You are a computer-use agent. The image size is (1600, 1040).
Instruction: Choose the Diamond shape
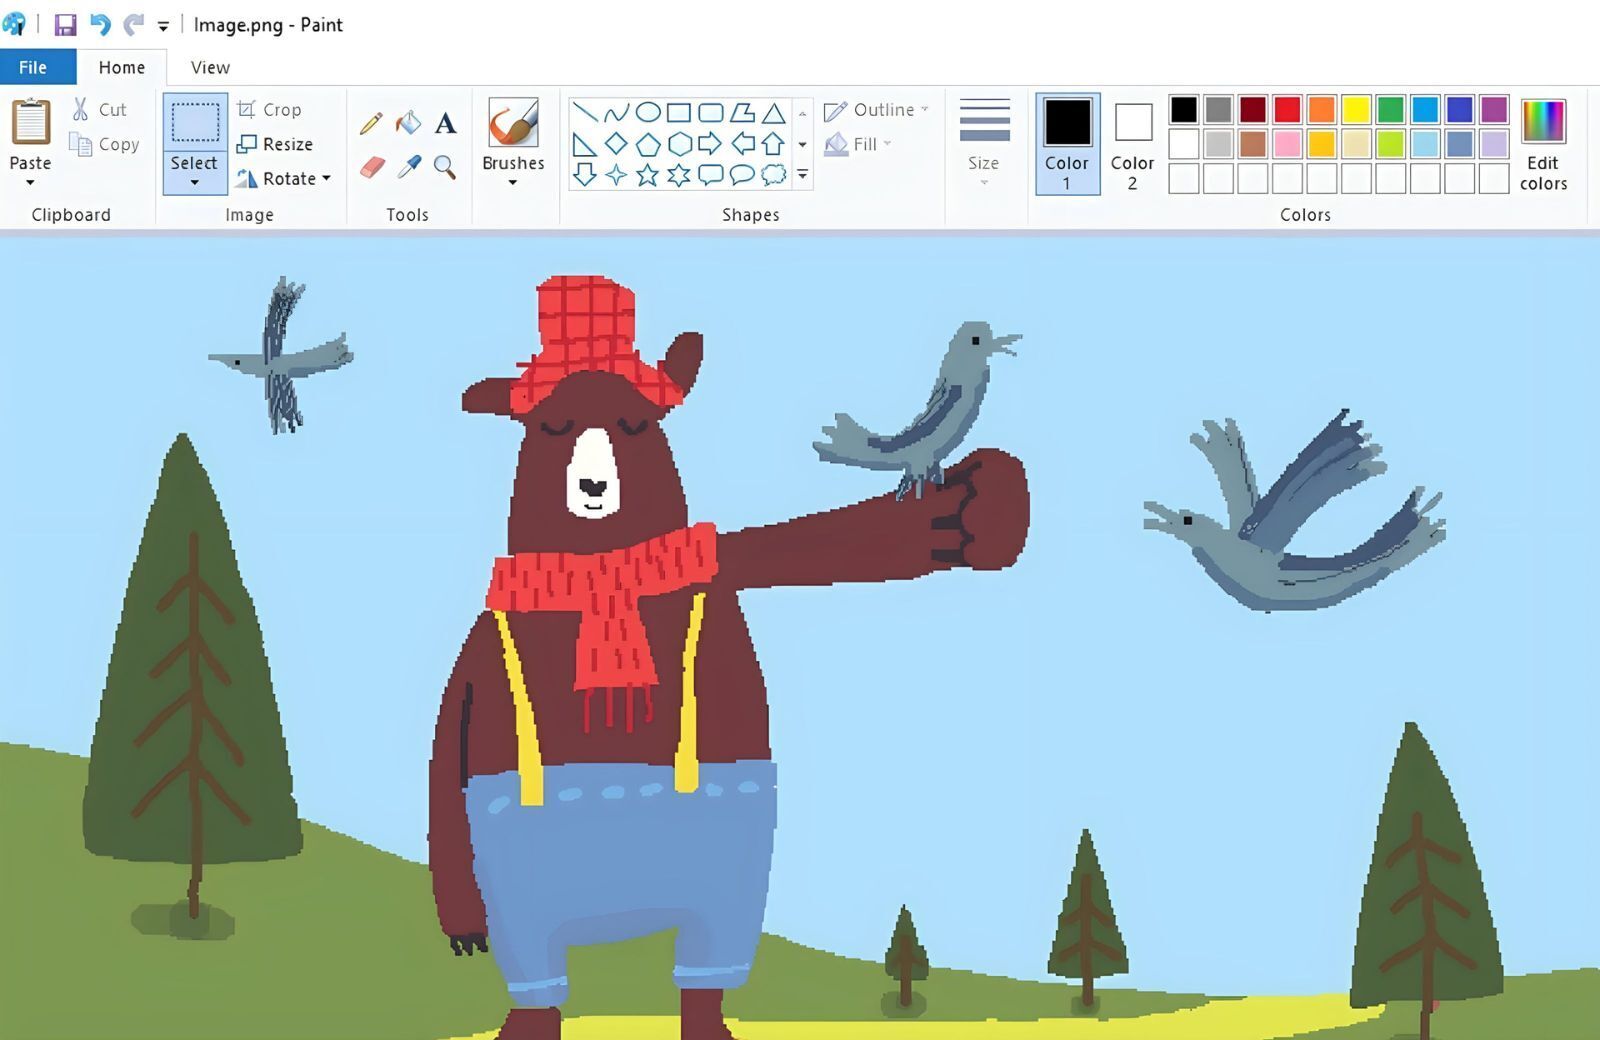tap(616, 144)
